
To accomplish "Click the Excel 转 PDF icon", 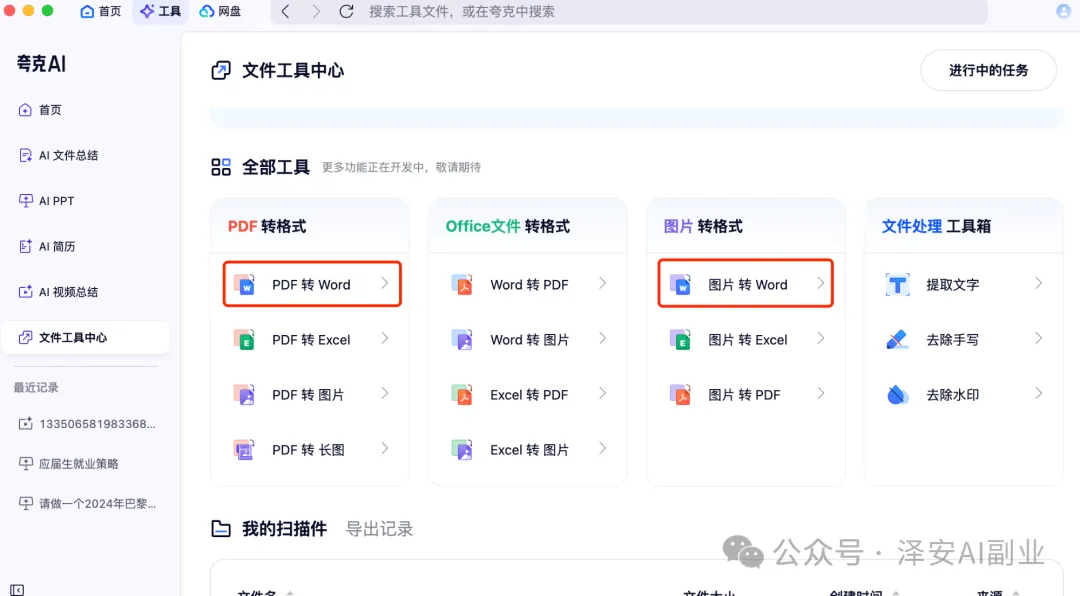I will pos(462,394).
